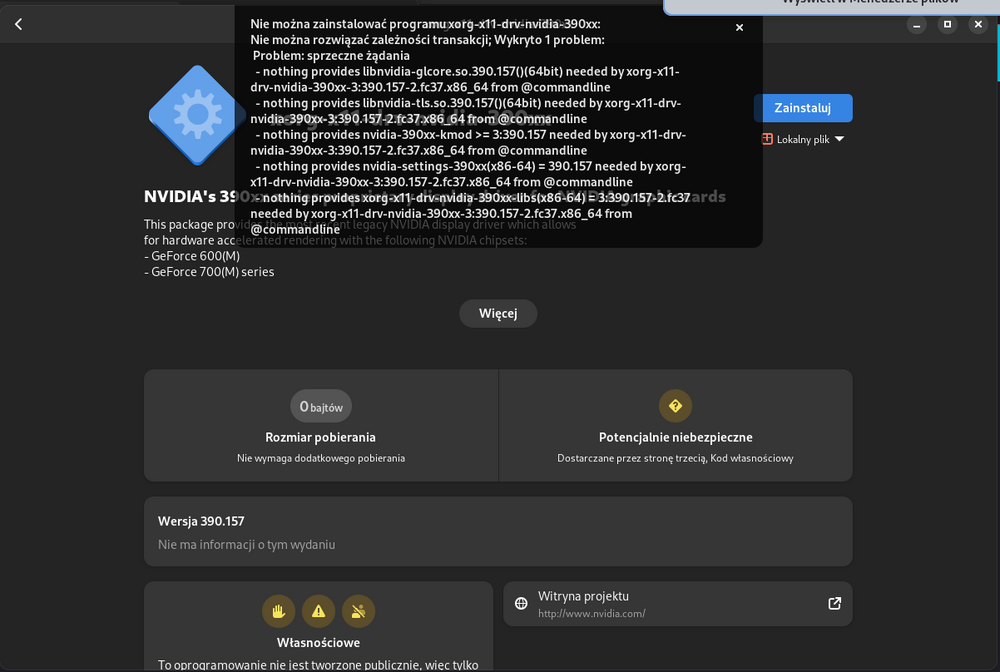The image size is (1000, 672).
Task: Expand the description with Więcej button
Action: pos(498,313)
